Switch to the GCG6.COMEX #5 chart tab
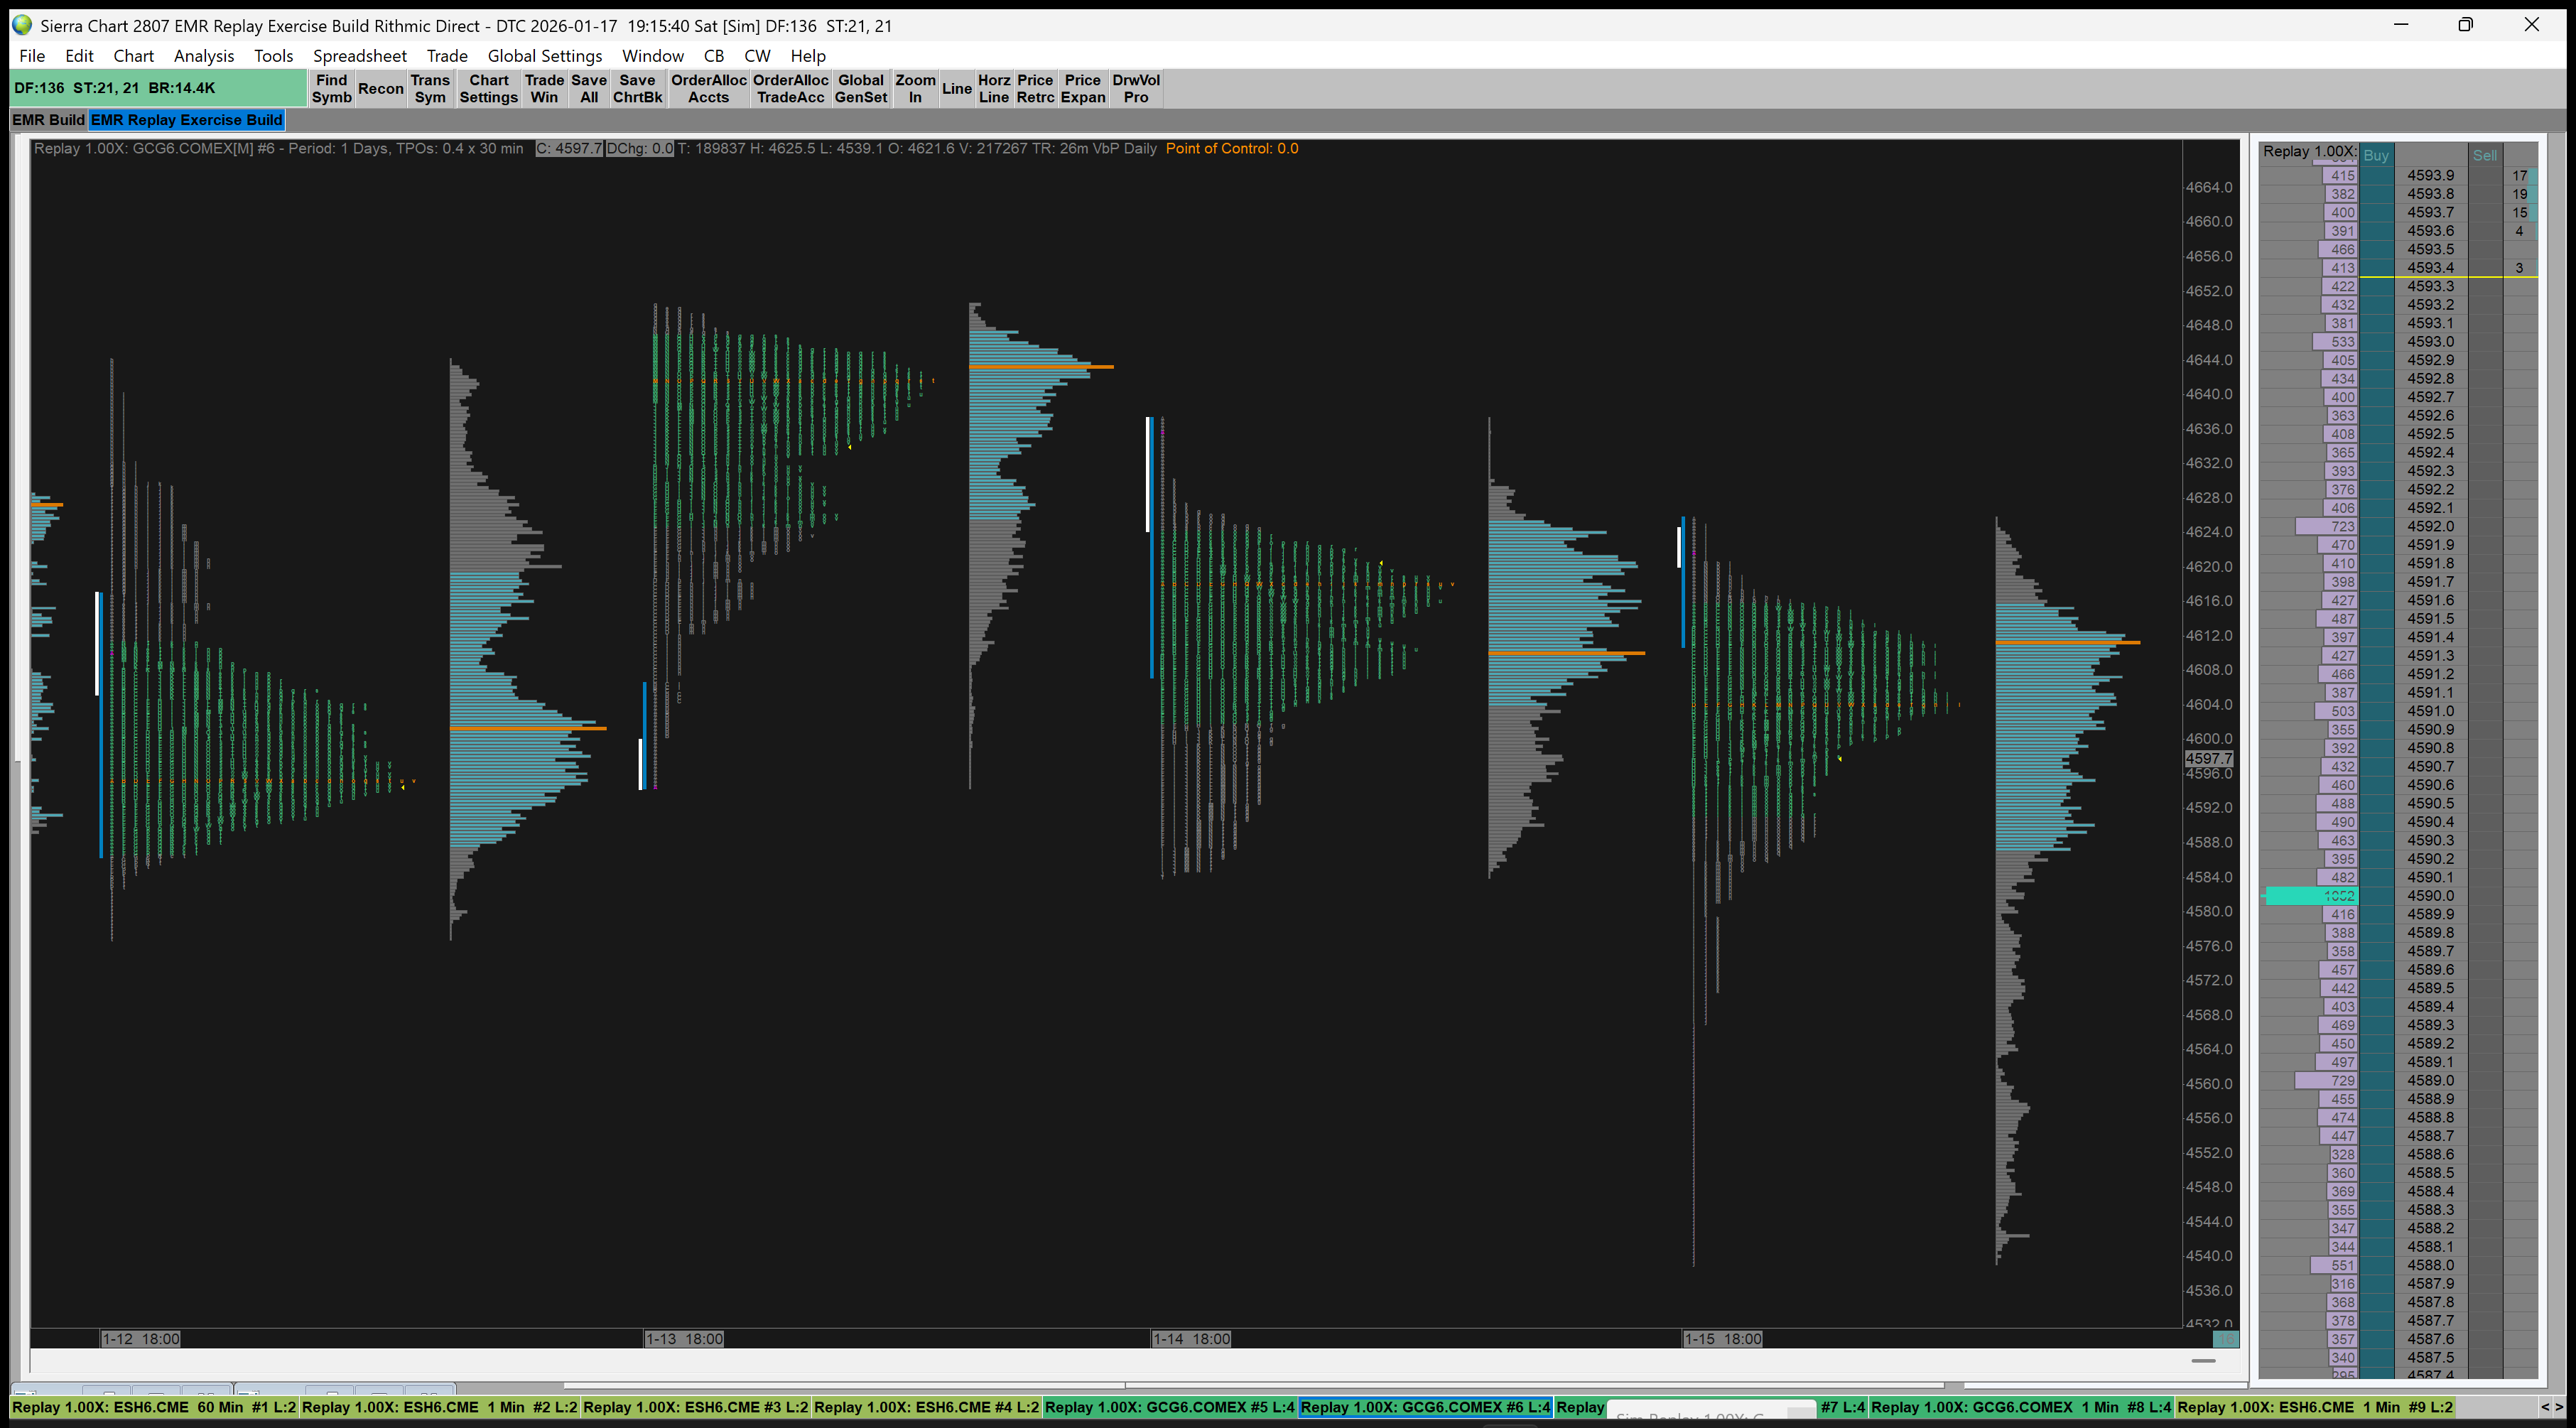This screenshot has width=2576, height=1428. click(1168, 1407)
